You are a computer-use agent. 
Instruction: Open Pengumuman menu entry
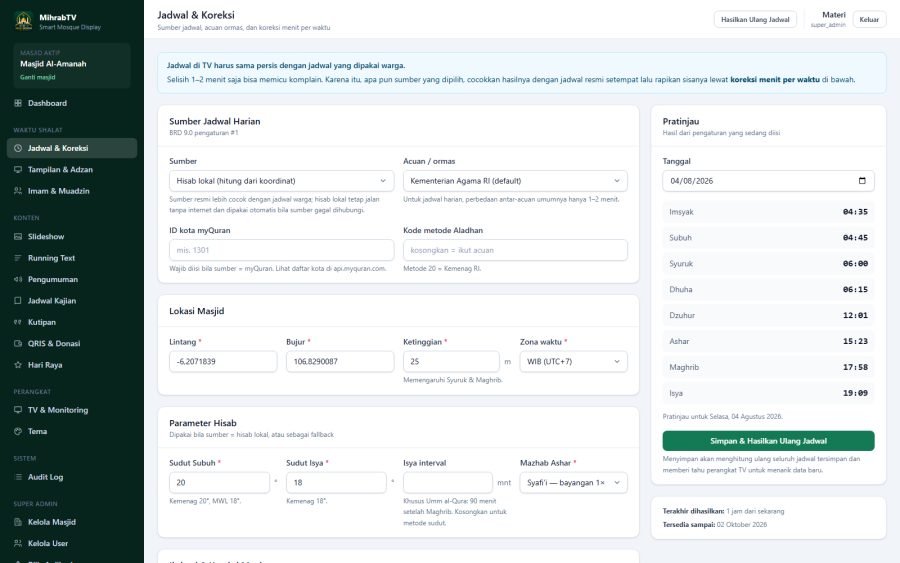point(72,279)
